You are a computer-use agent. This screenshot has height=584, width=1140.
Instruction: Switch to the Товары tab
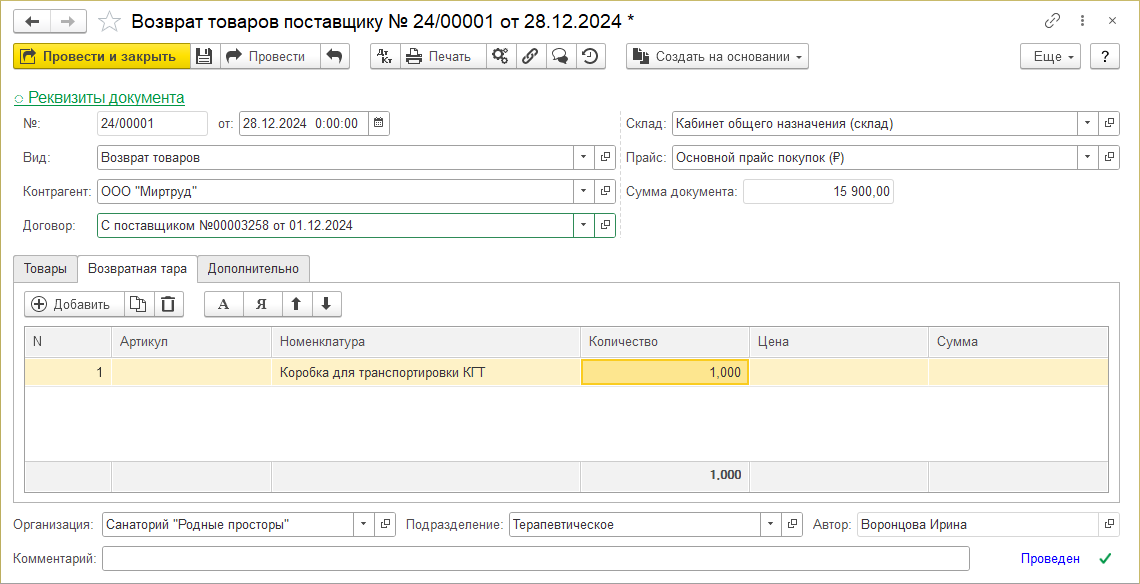pos(45,269)
